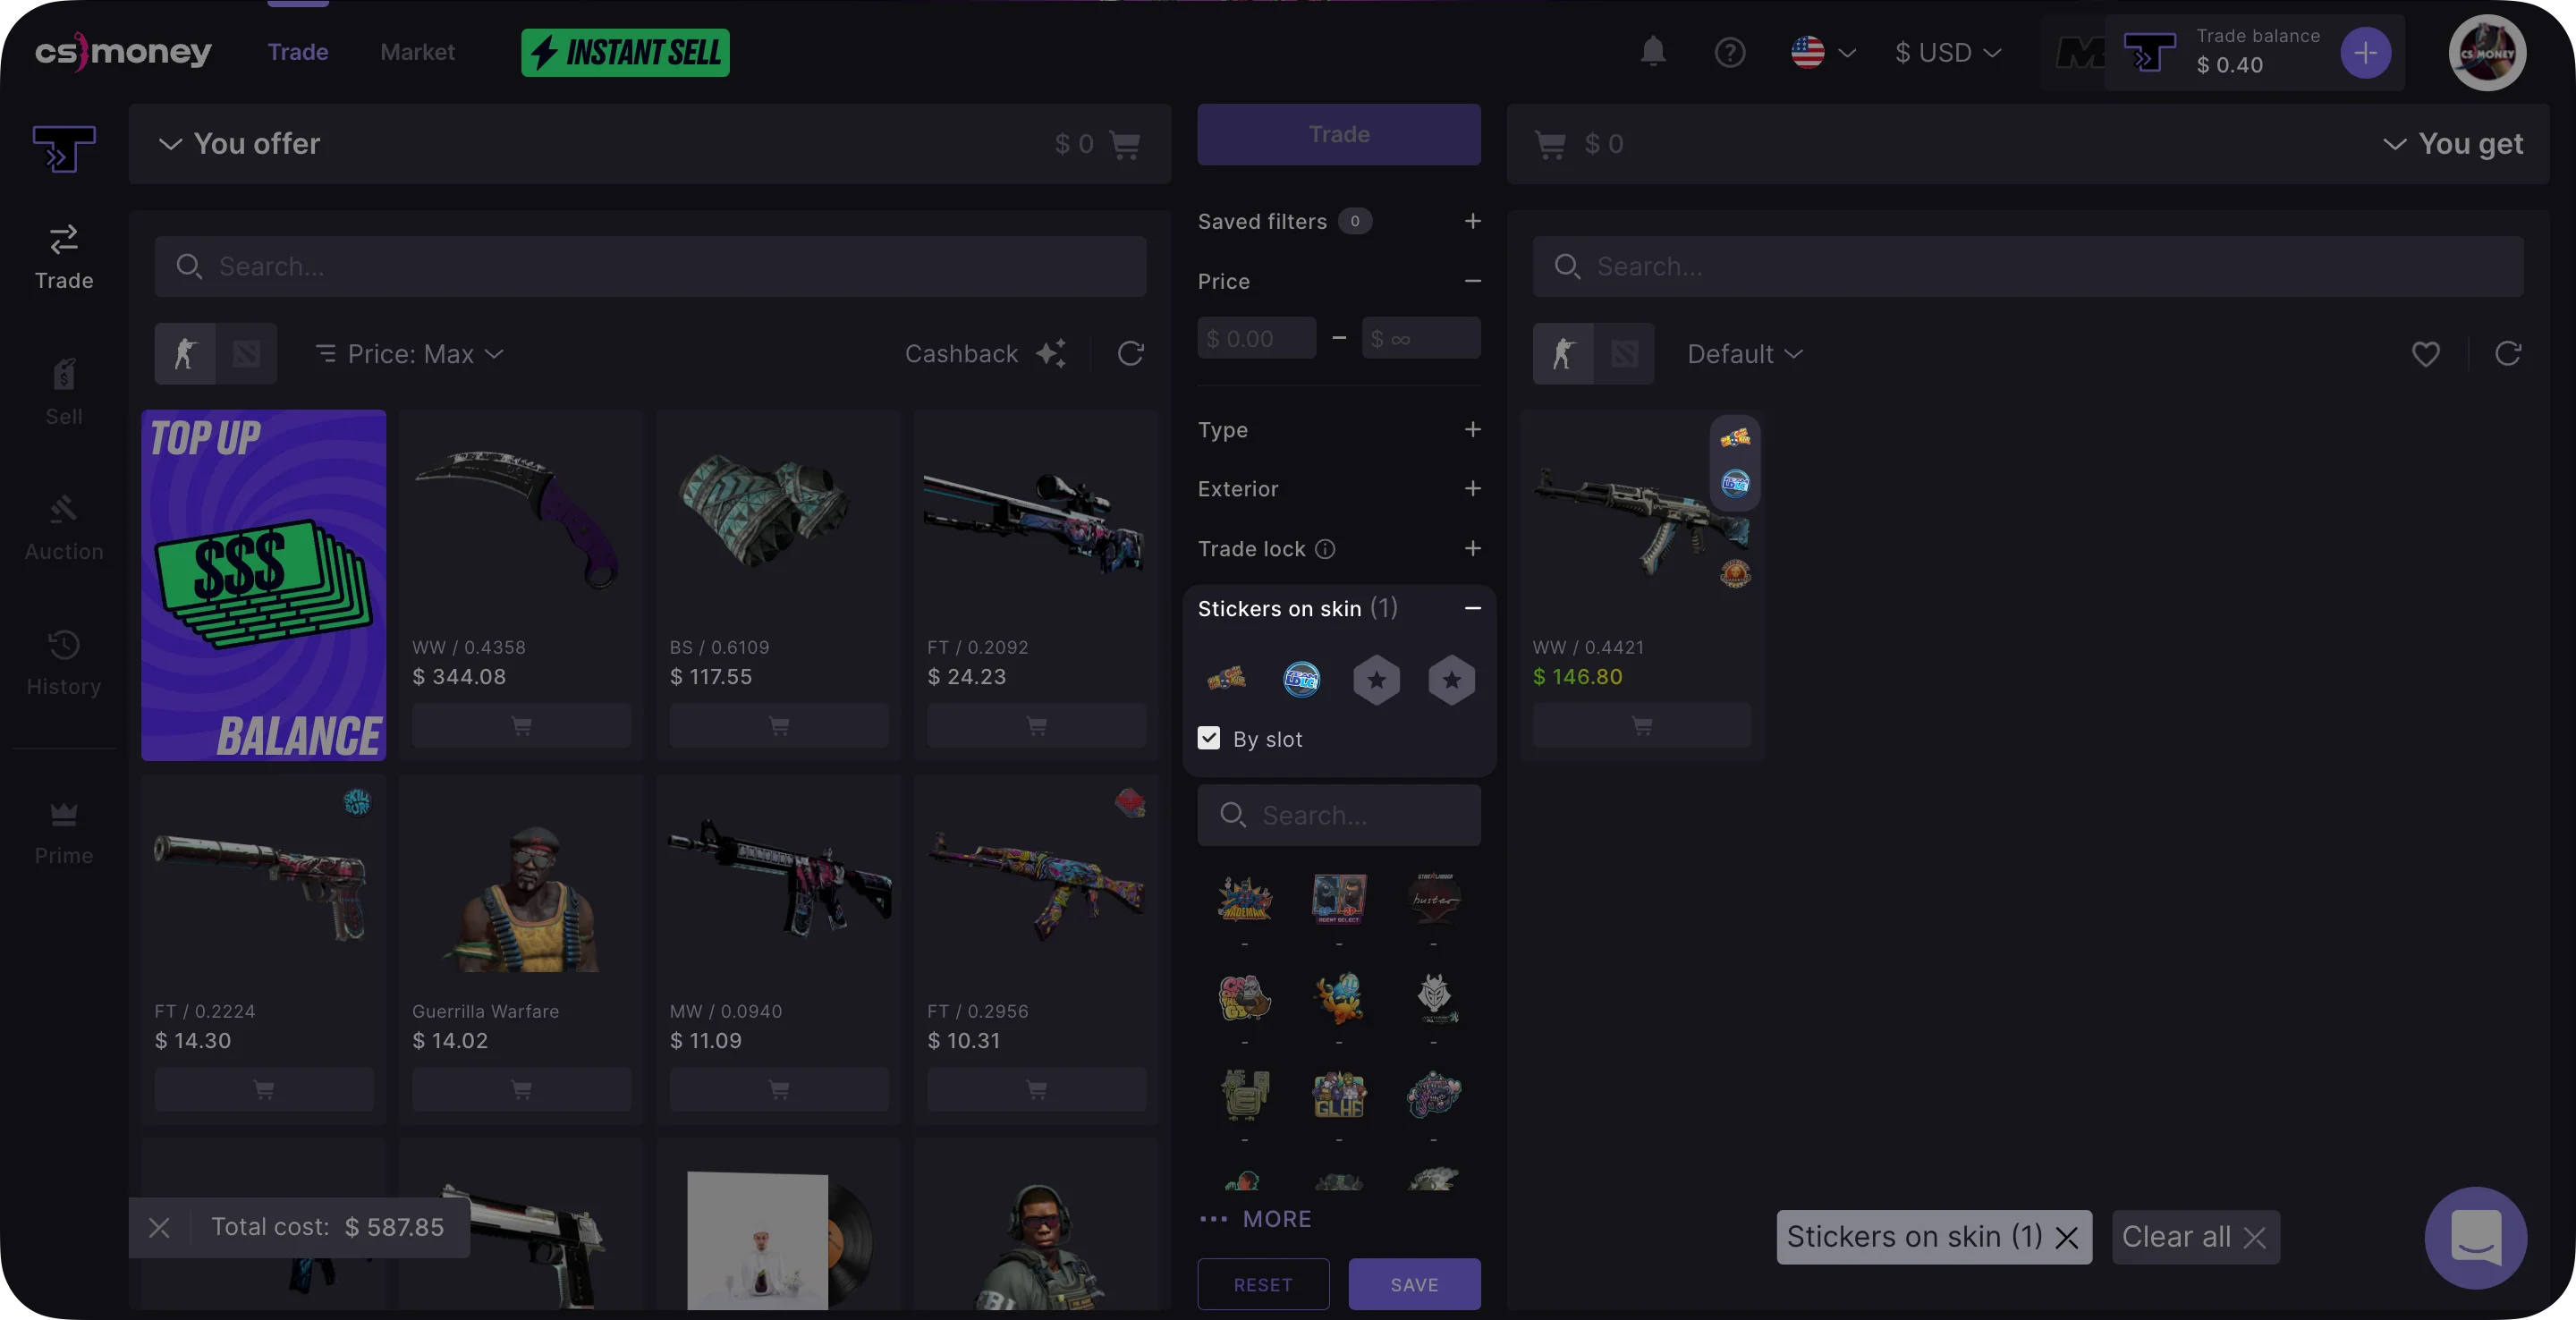Image resolution: width=2576 pixels, height=1320 pixels.
Task: Refresh the You offer inventory list
Action: point(1130,353)
